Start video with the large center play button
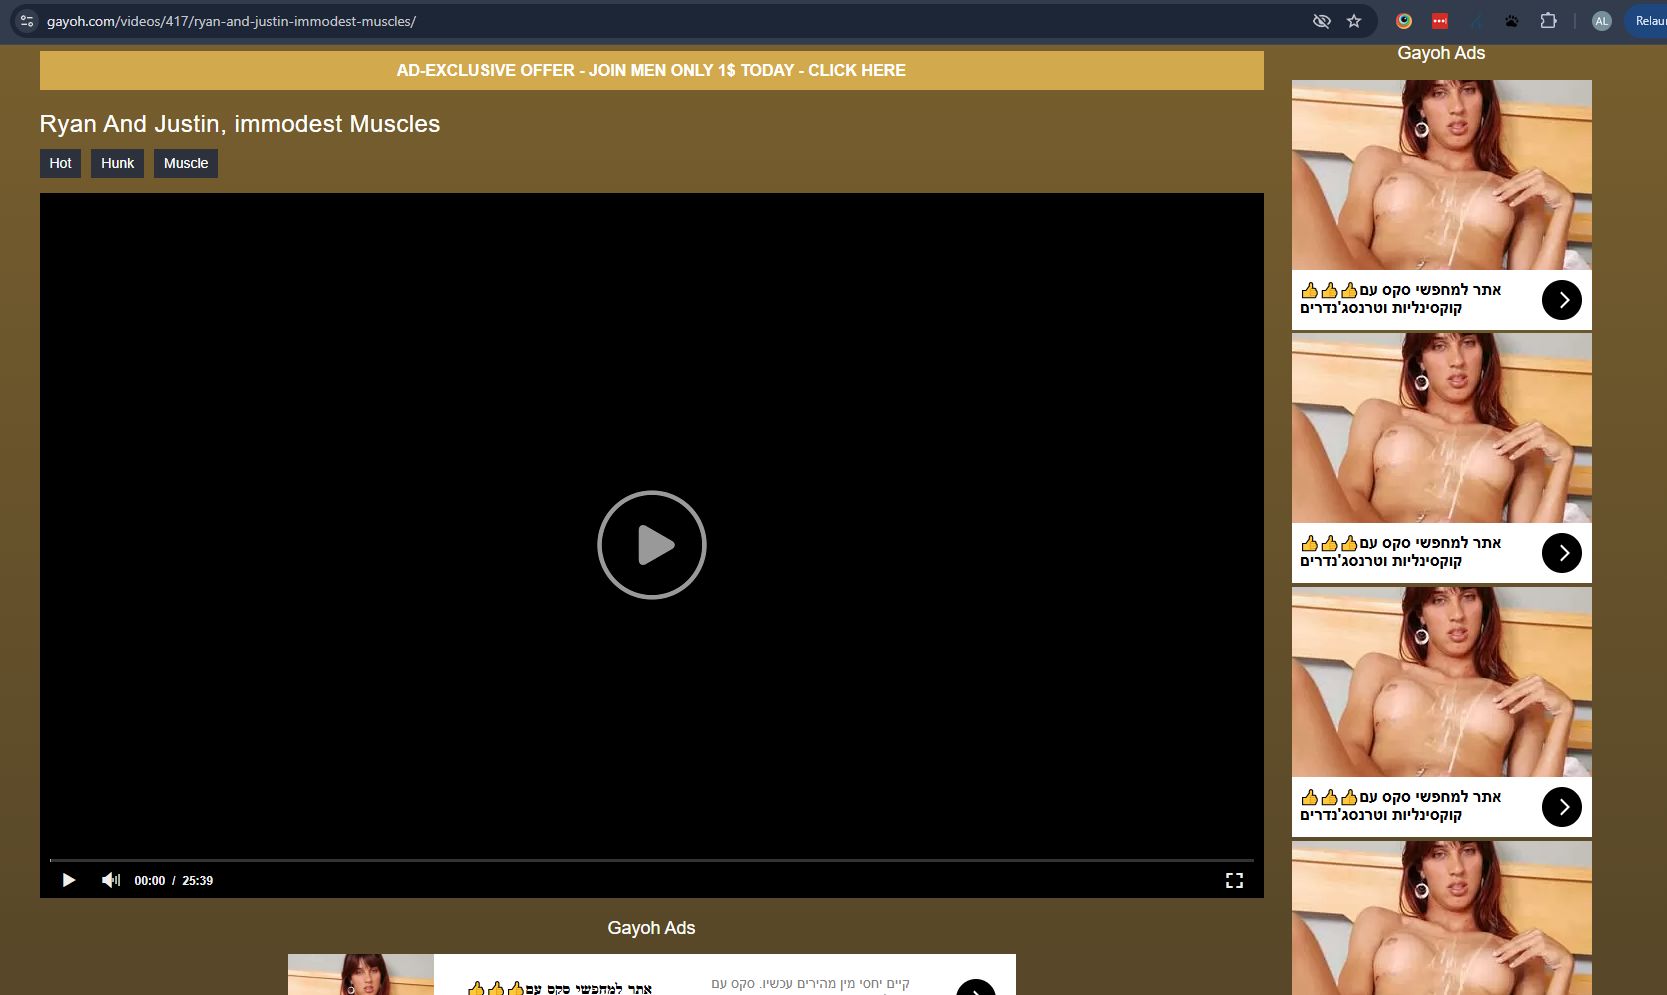 tap(652, 545)
